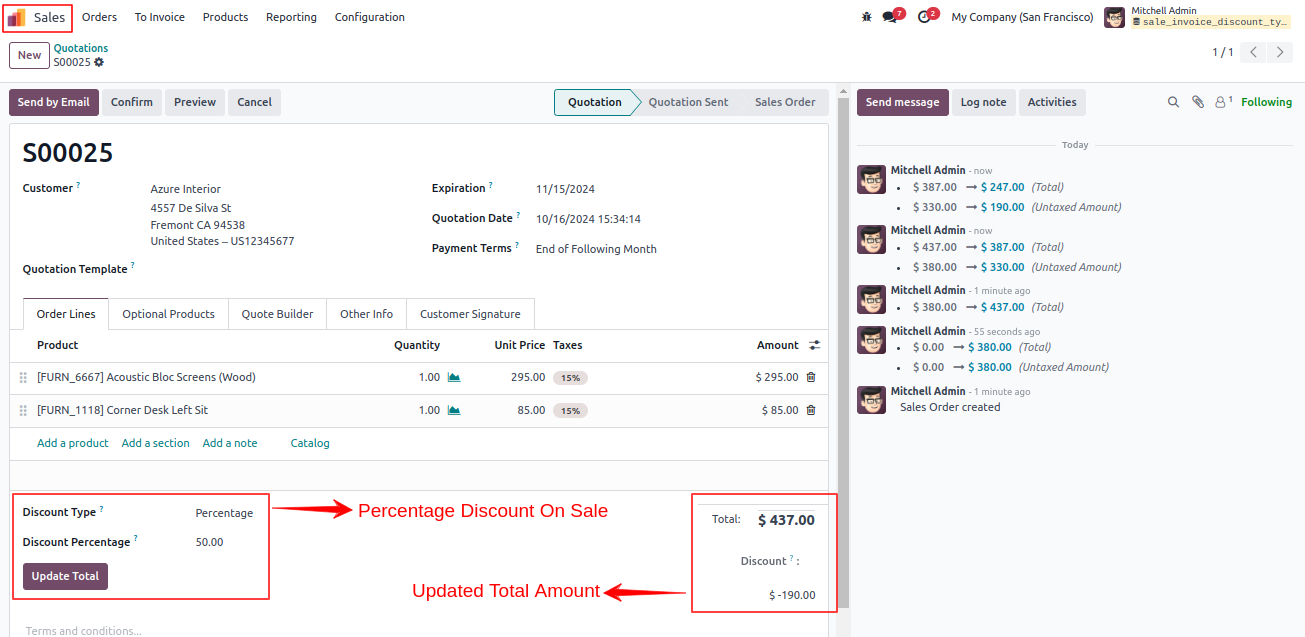Open the To Invoice menu
This screenshot has width=1305, height=637.
(160, 17)
